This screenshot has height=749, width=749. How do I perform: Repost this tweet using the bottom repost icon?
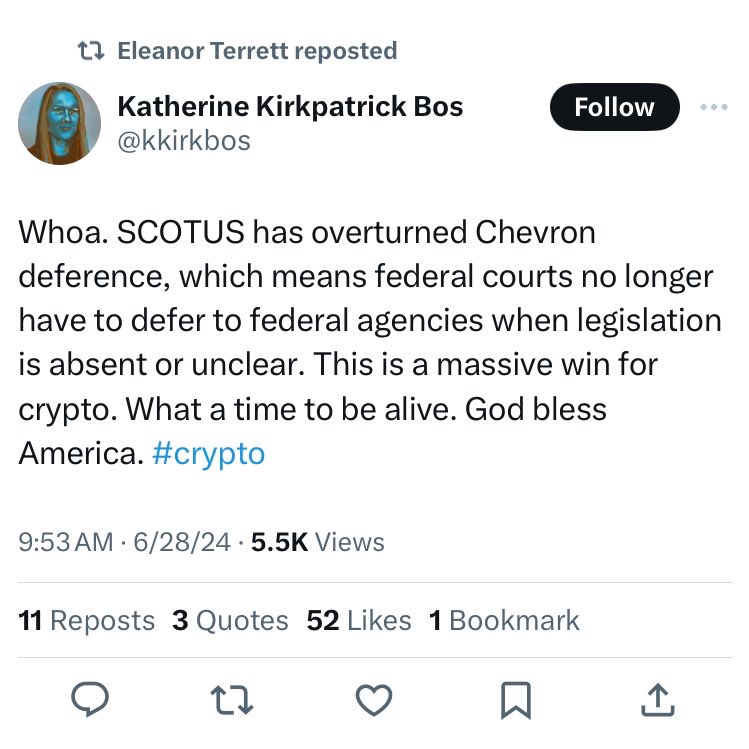[234, 699]
